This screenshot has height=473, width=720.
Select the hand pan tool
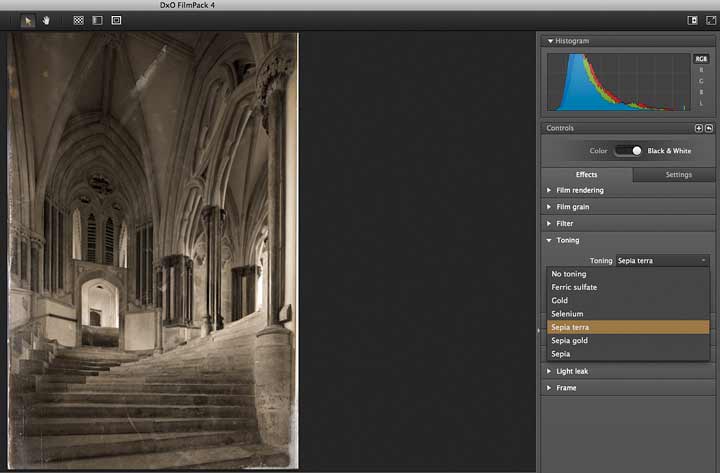pyautogui.click(x=46, y=21)
